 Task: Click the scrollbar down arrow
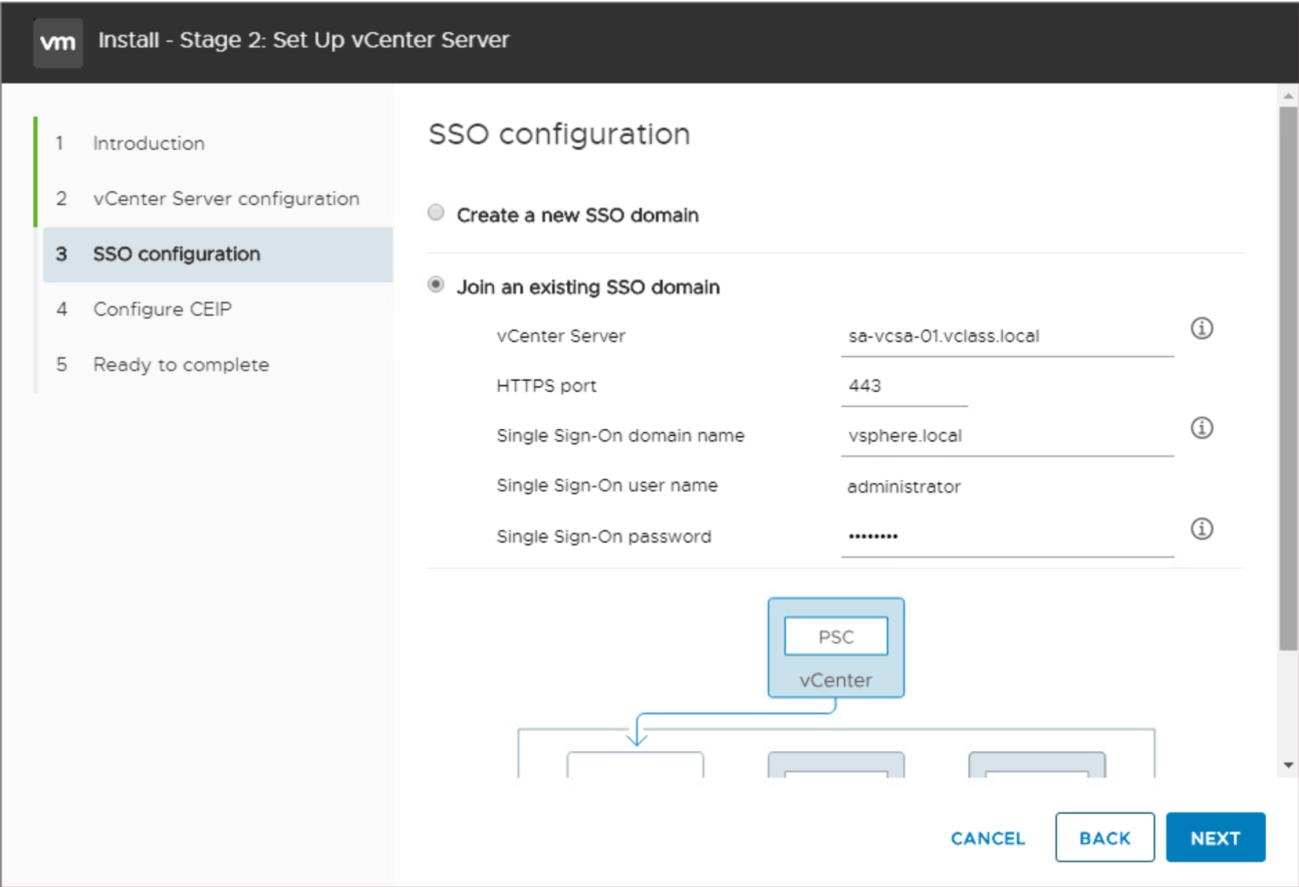pyautogui.click(x=1288, y=766)
